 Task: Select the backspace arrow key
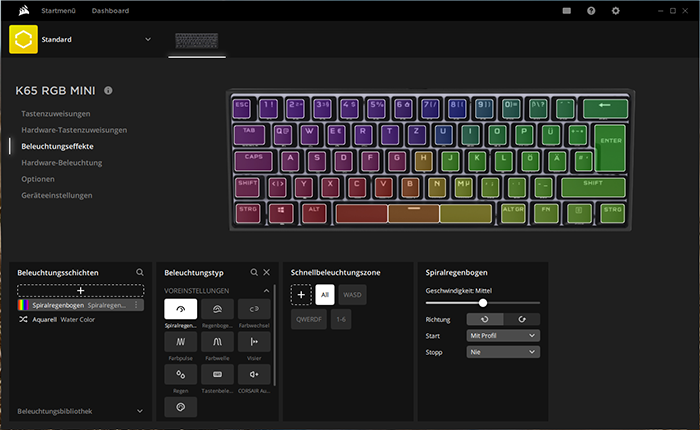(x=605, y=108)
